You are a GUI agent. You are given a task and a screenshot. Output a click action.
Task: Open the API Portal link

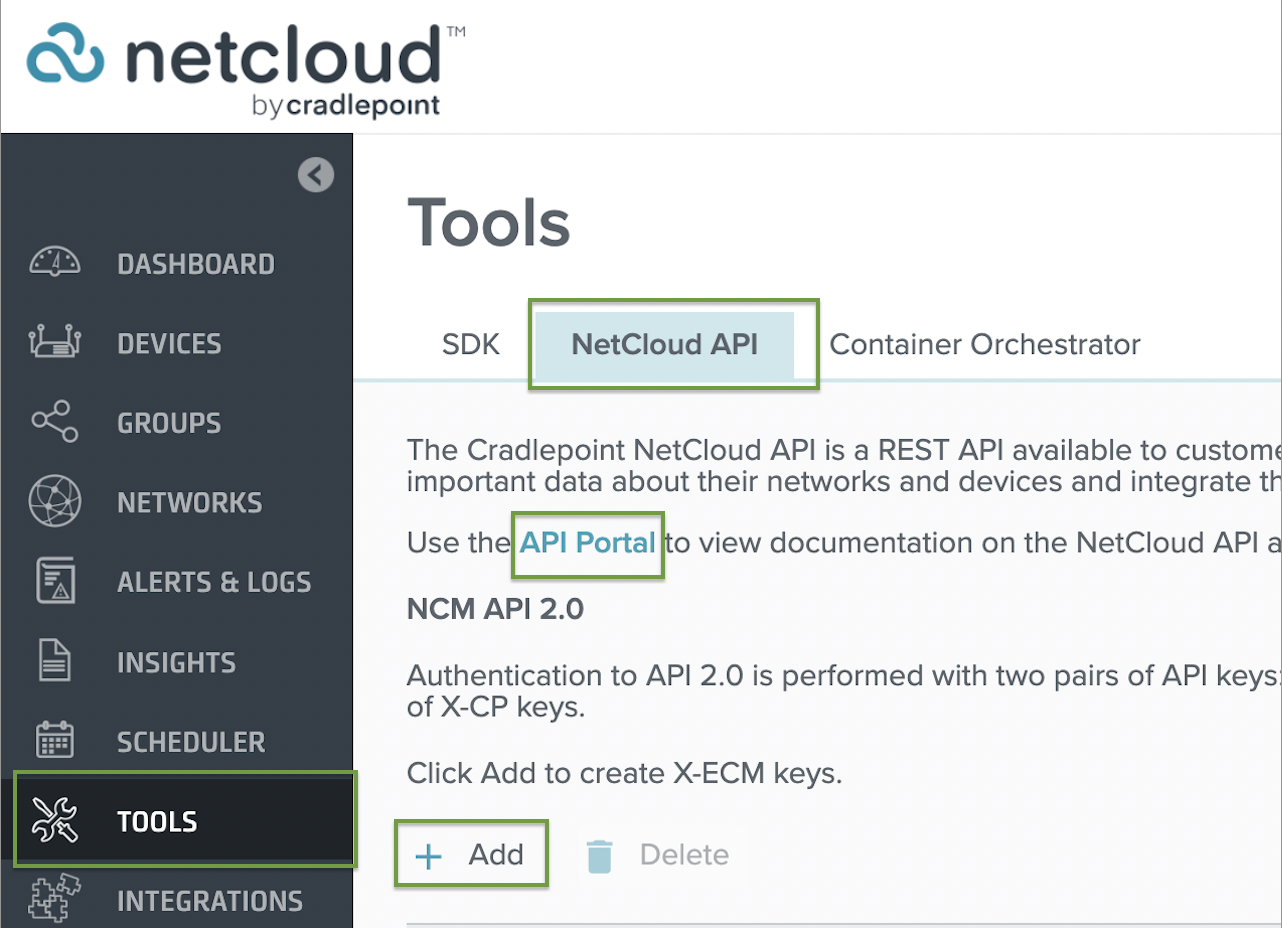pos(587,544)
